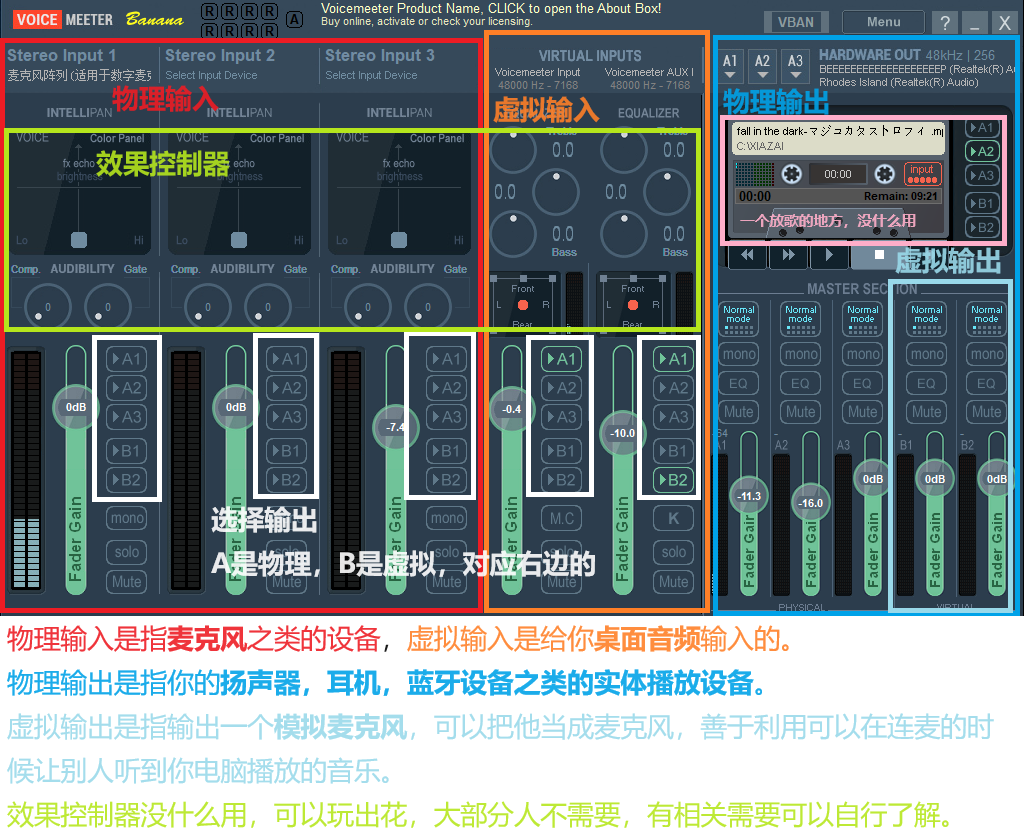Toggle A2 routing on Stereo Input 2

point(287,388)
